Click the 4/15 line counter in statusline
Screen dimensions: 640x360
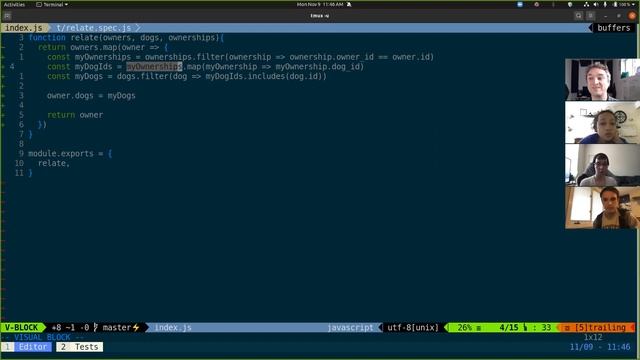(x=509, y=327)
